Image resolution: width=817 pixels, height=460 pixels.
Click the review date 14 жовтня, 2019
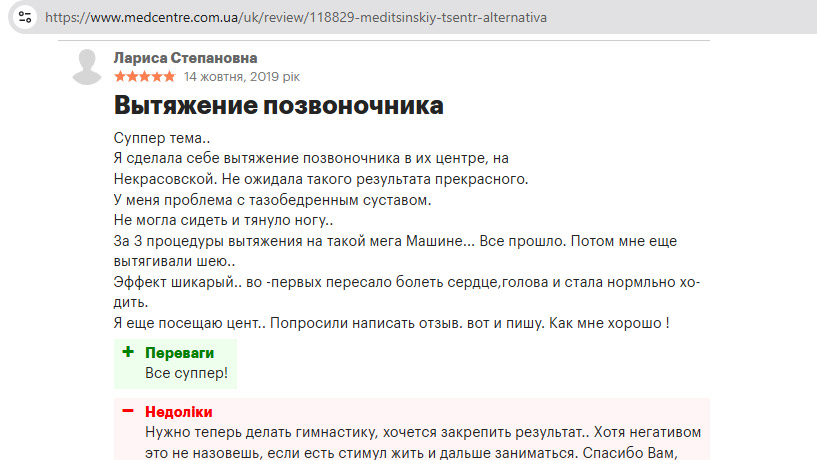(241, 76)
